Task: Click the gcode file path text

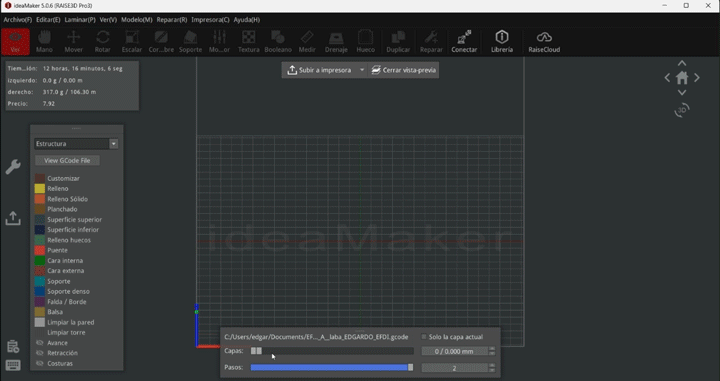Action: [316, 337]
